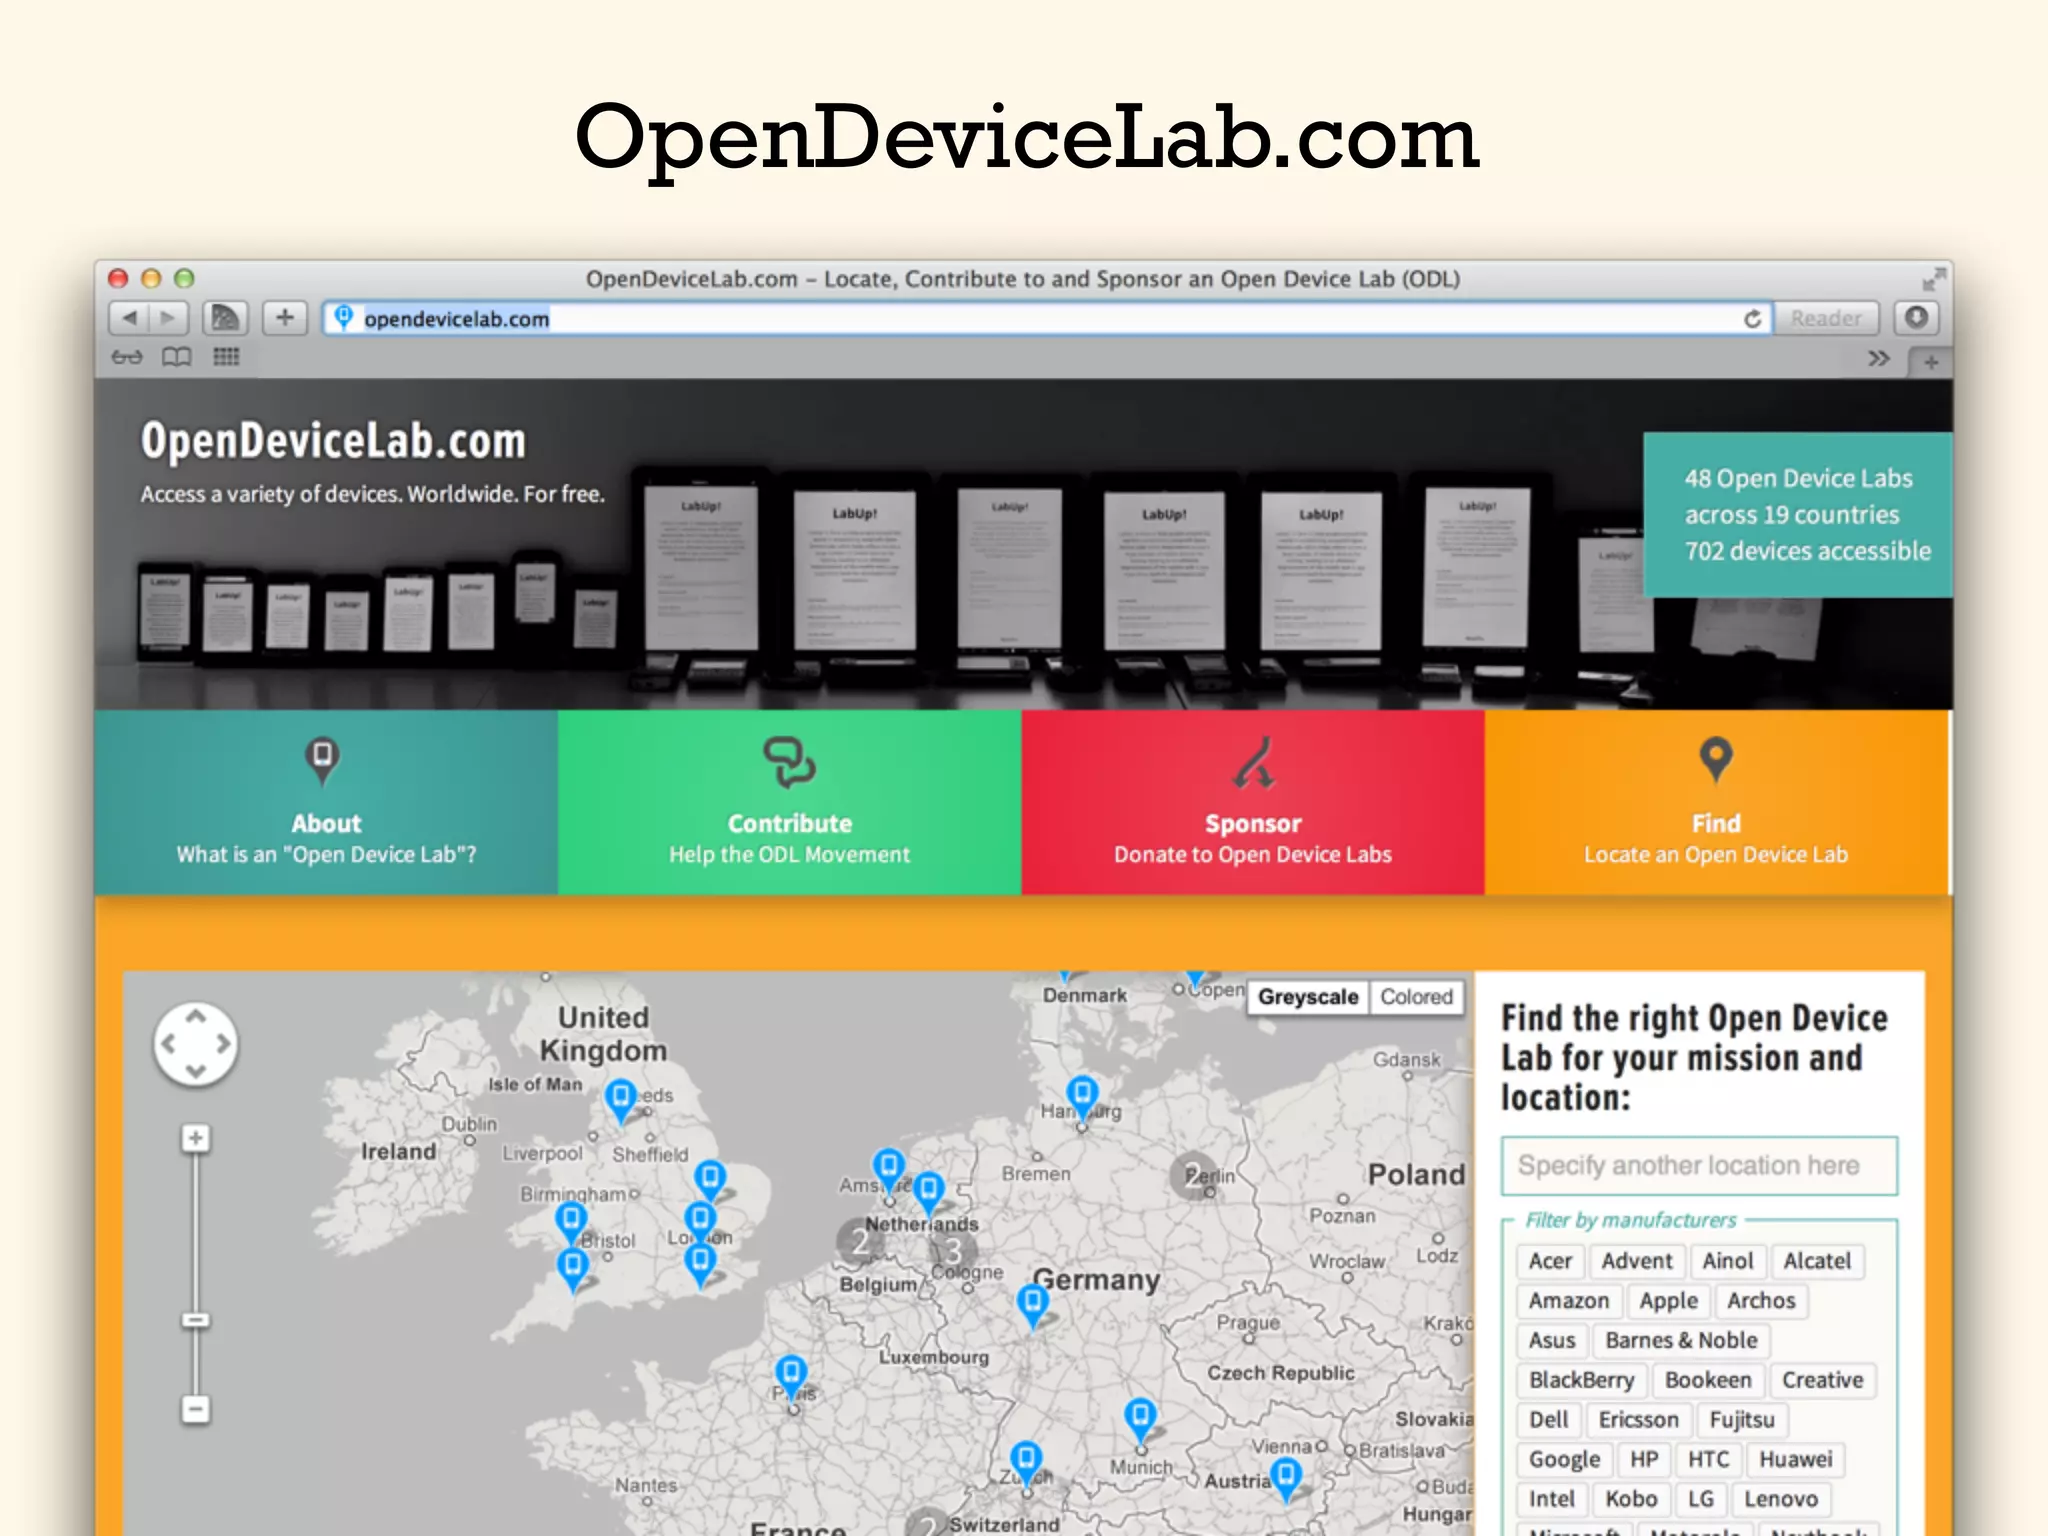The width and height of the screenshot is (2048, 1536).
Task: Filter by manufacturer Ericsson
Action: 1638,1420
